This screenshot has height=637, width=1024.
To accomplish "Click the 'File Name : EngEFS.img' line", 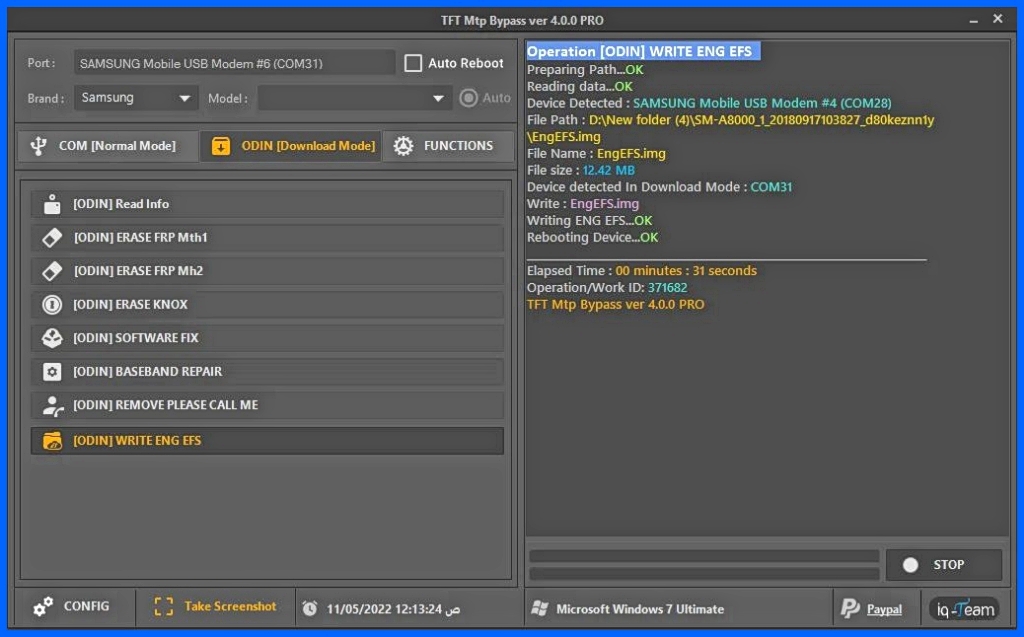I will pos(596,154).
